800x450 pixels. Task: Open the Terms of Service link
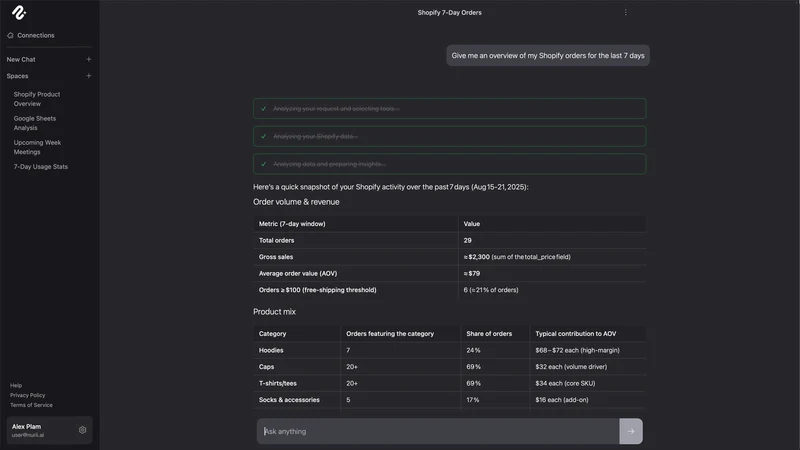[31, 405]
